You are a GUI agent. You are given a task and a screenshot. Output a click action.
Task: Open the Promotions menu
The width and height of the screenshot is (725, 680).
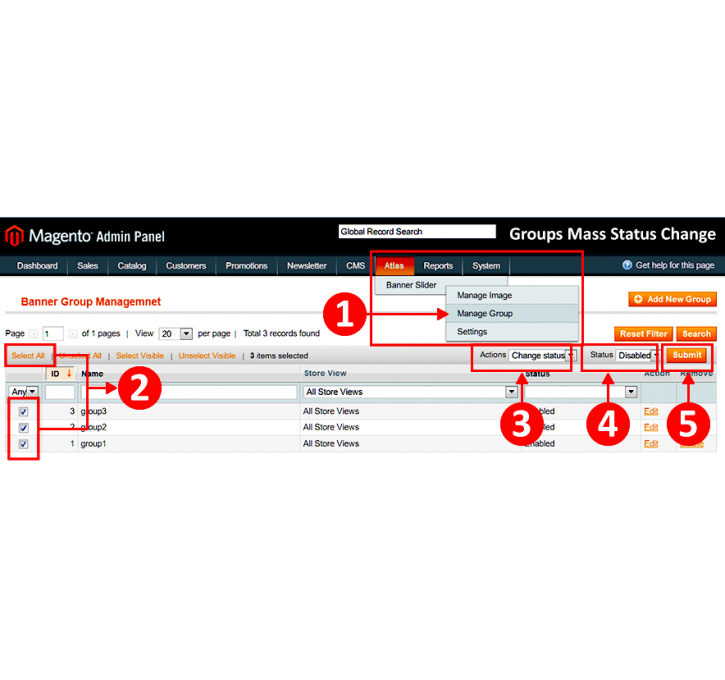[x=246, y=266]
